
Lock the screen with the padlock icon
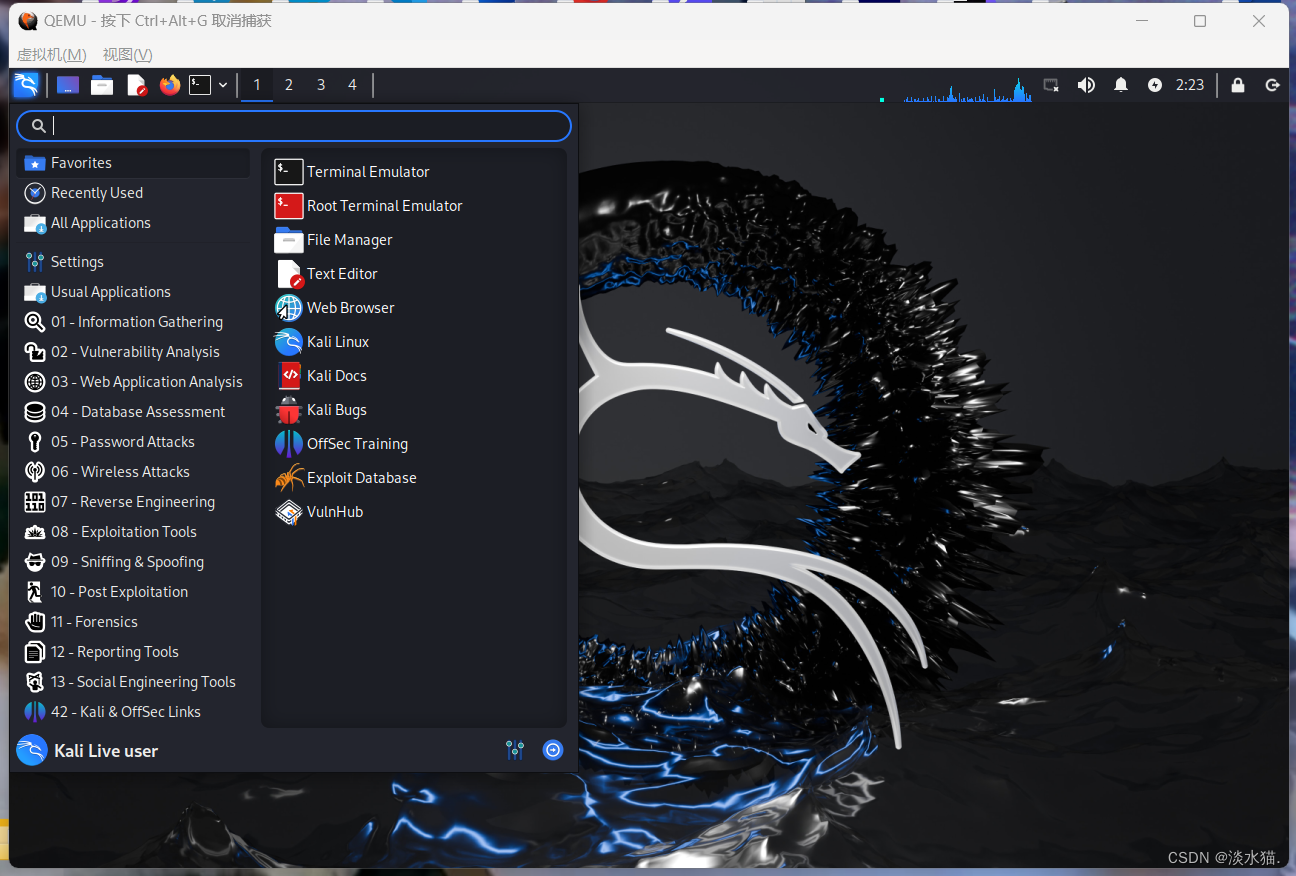1238,85
